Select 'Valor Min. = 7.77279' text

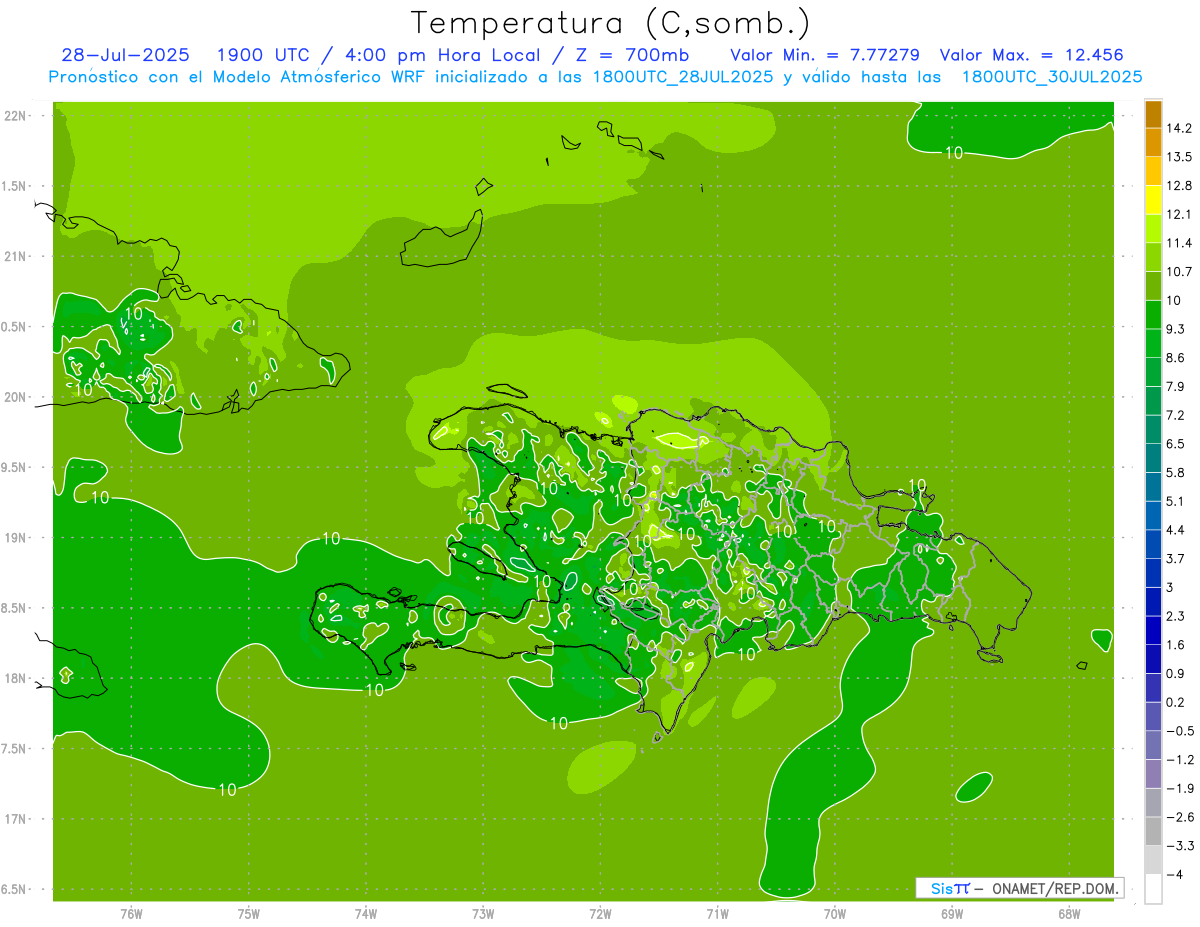coord(826,56)
